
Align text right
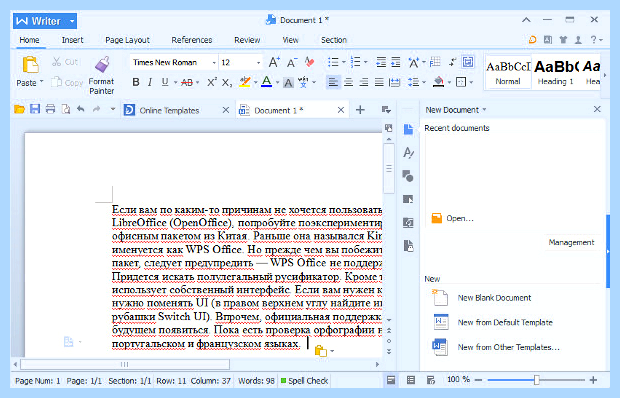(x=364, y=82)
